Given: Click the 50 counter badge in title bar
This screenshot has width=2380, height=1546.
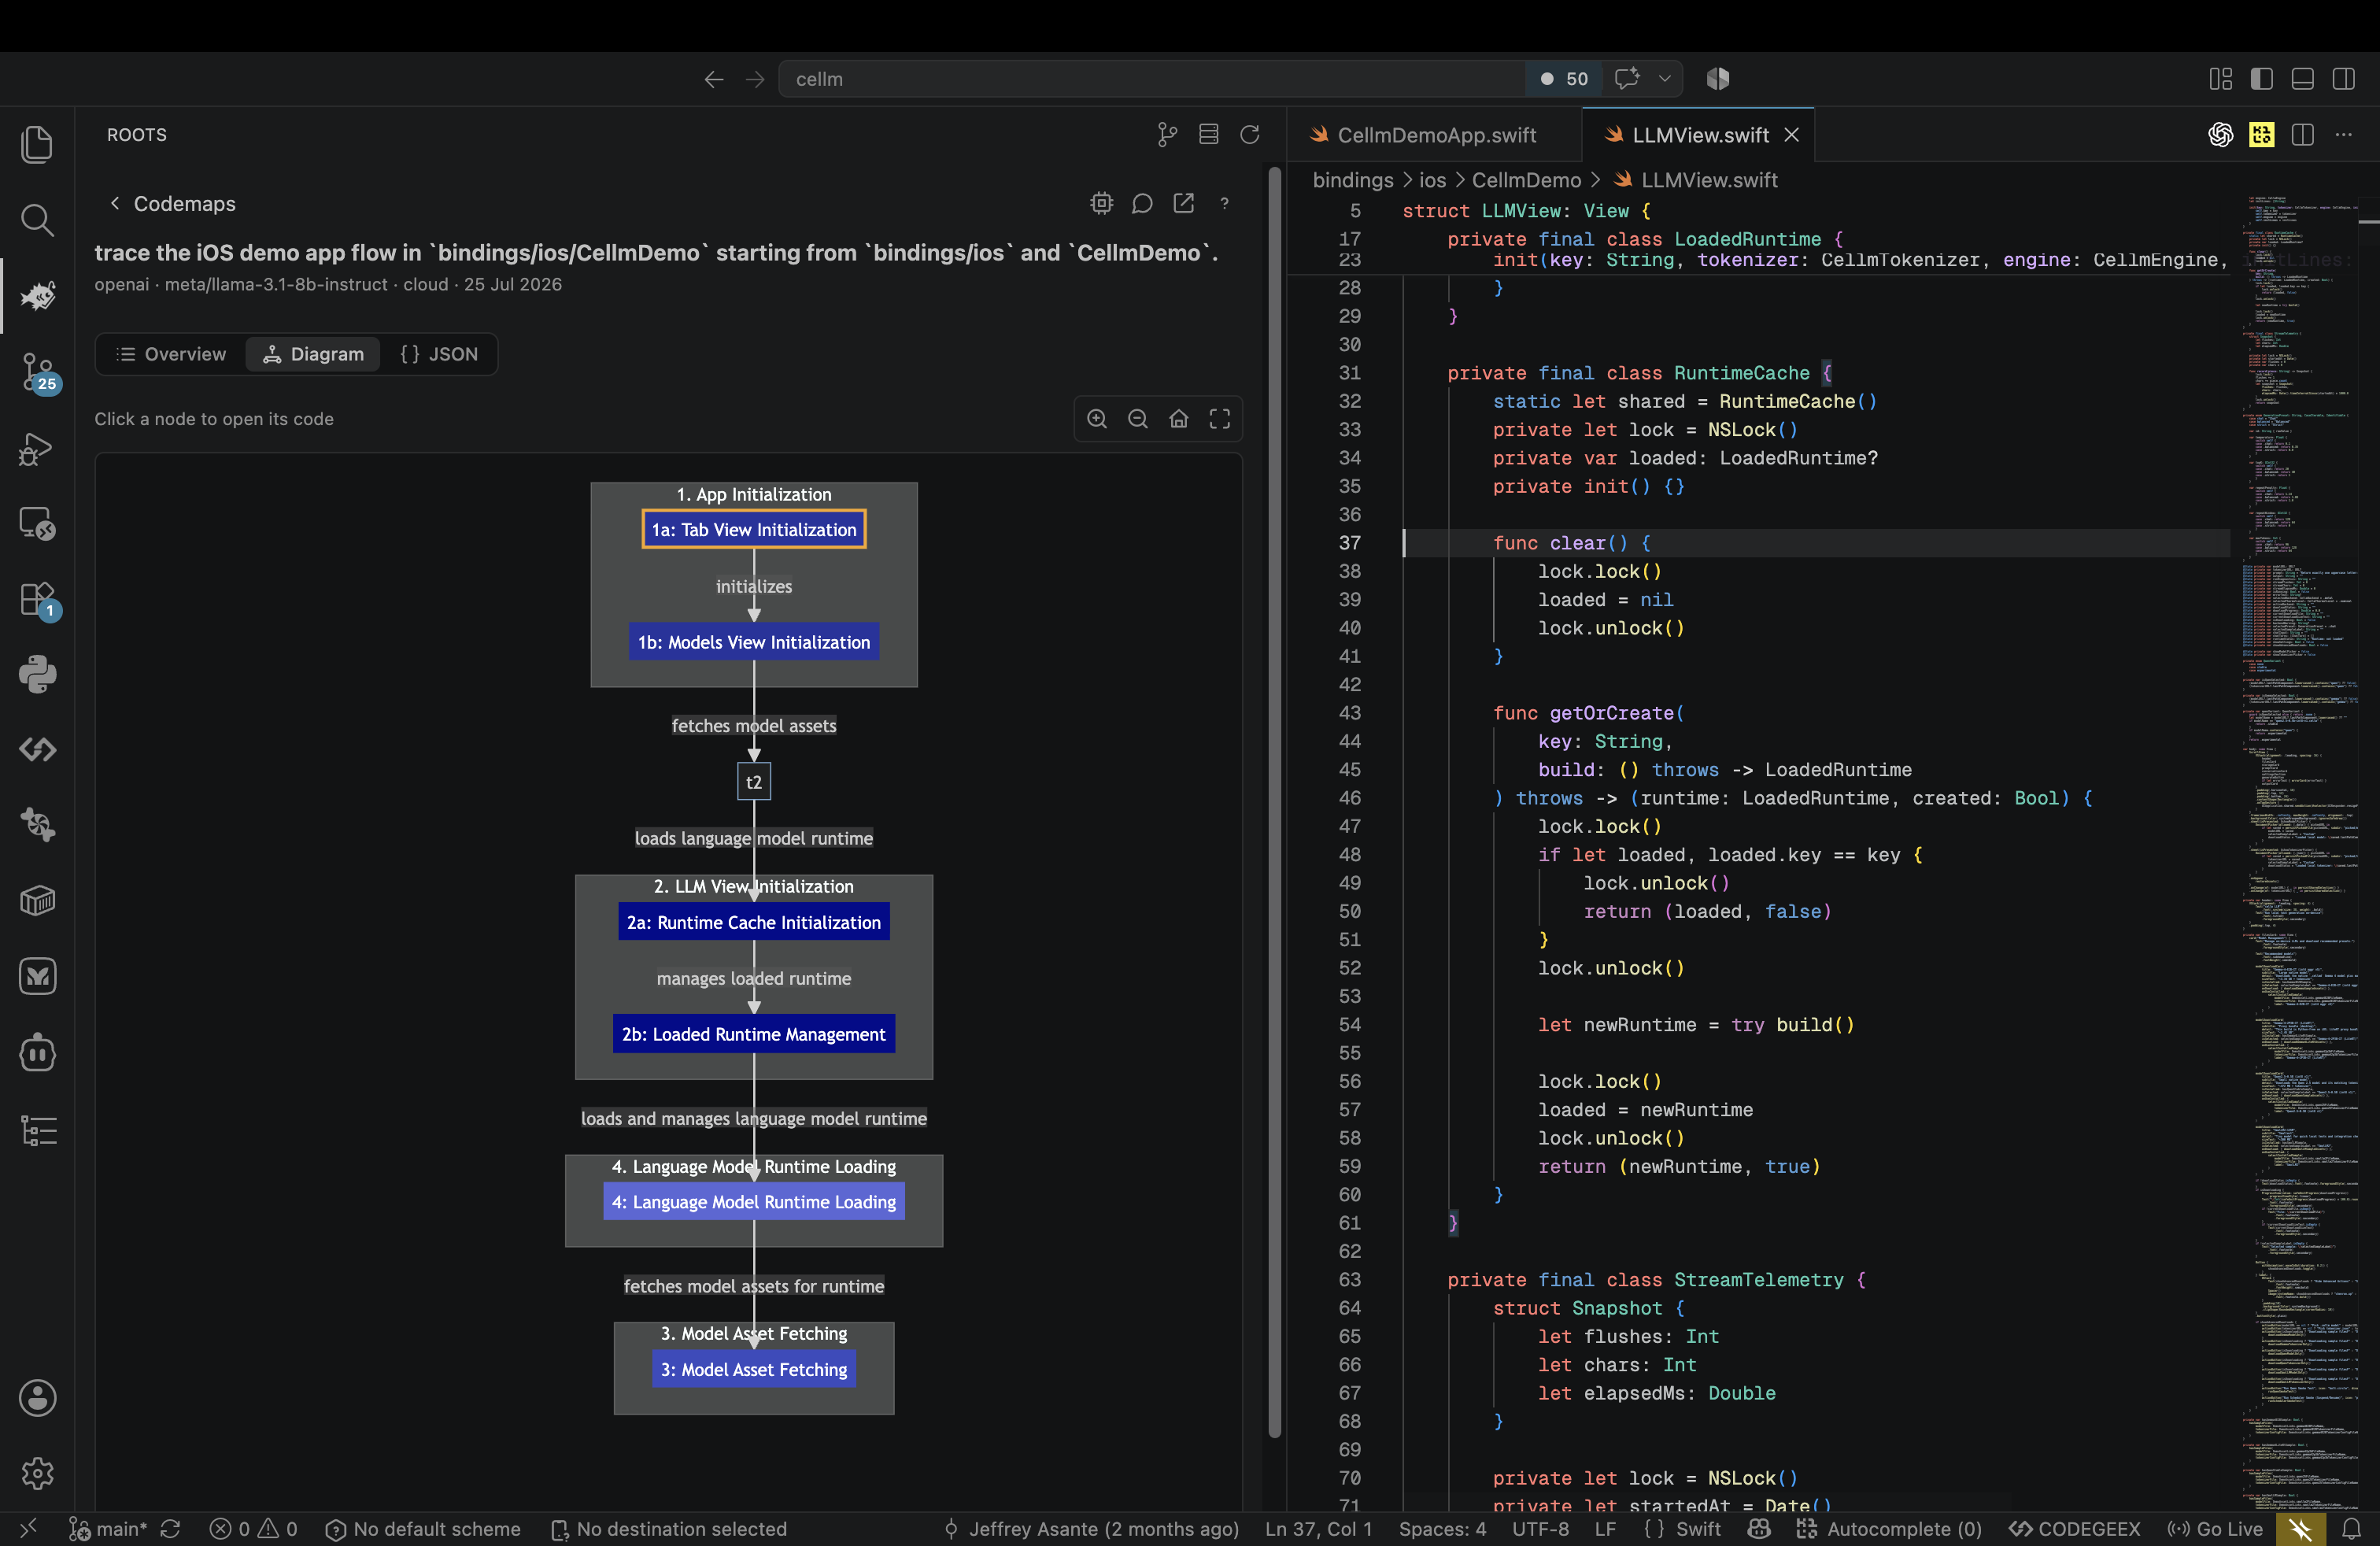Looking at the screenshot, I should click(1565, 79).
